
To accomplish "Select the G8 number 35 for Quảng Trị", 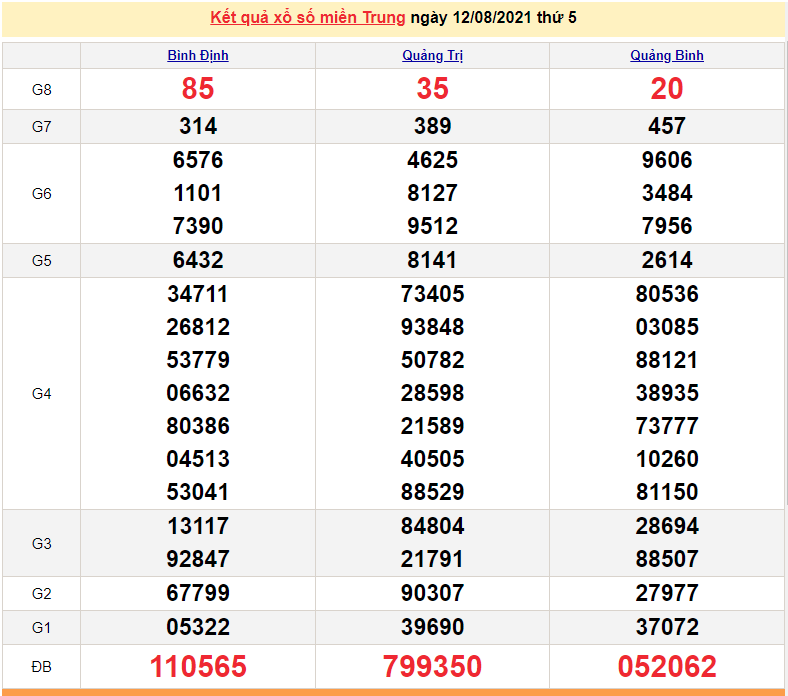I will [432, 89].
